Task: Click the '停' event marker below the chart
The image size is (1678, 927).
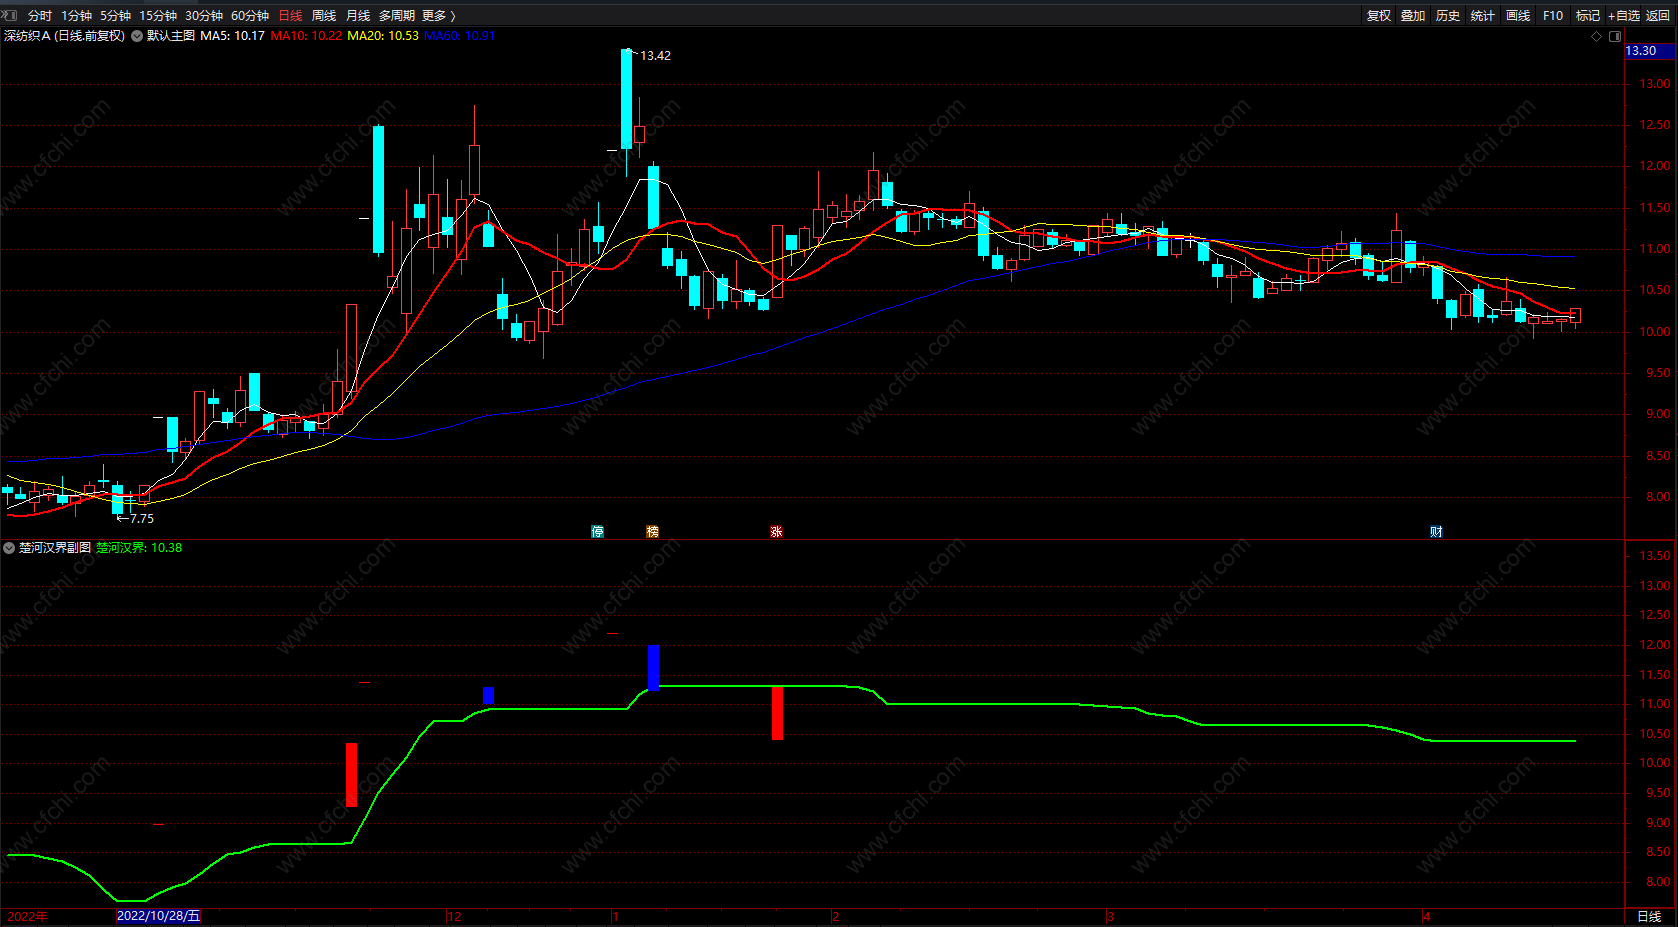Action: [x=597, y=532]
